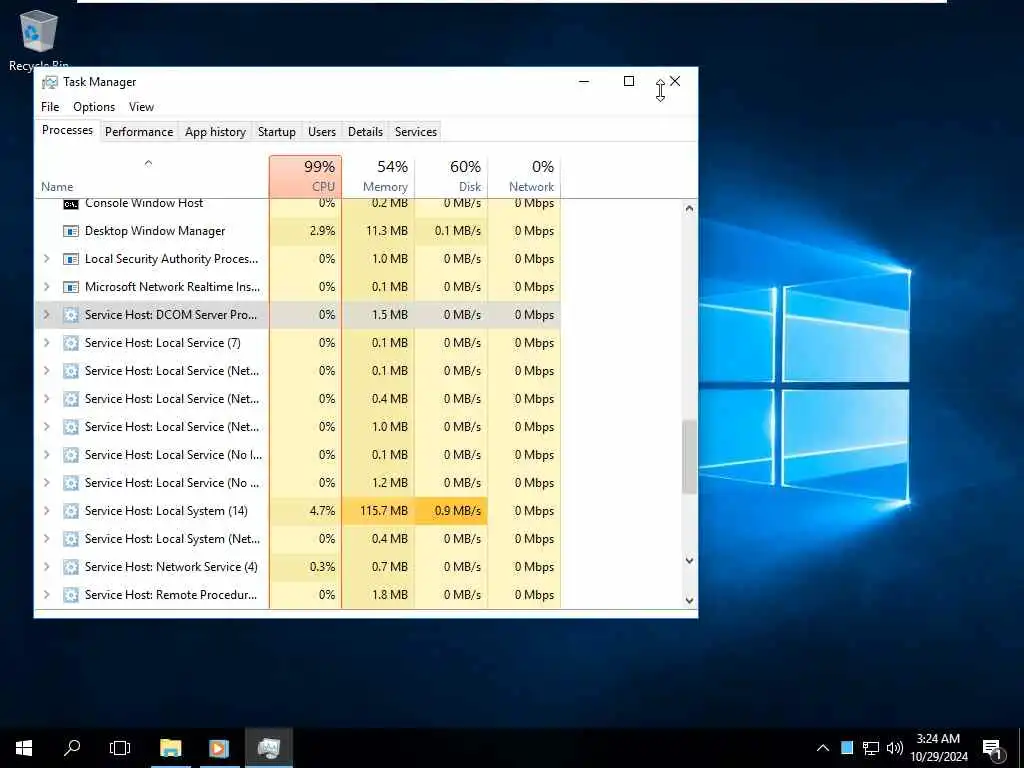Switch to the Startup tab

(x=277, y=132)
